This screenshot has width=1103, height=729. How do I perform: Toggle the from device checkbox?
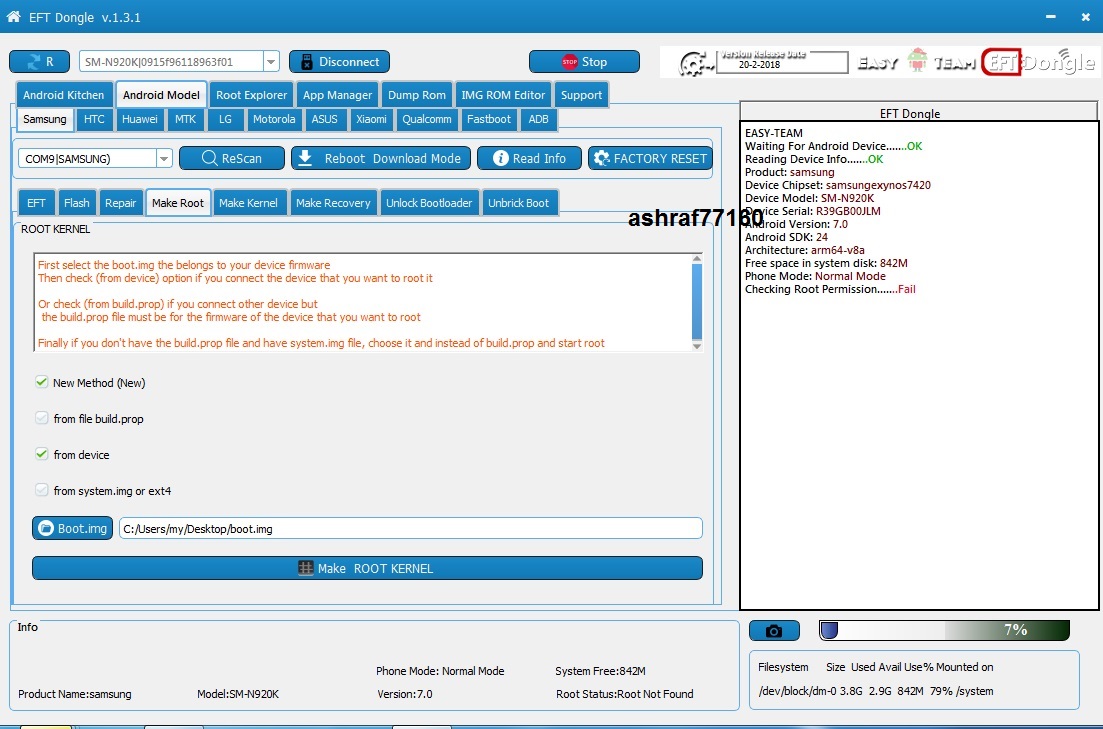pos(42,454)
